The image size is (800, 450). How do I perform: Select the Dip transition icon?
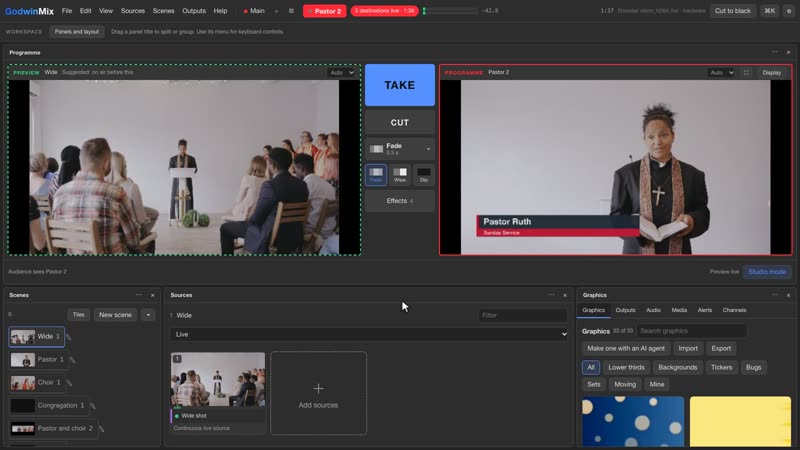click(423, 174)
